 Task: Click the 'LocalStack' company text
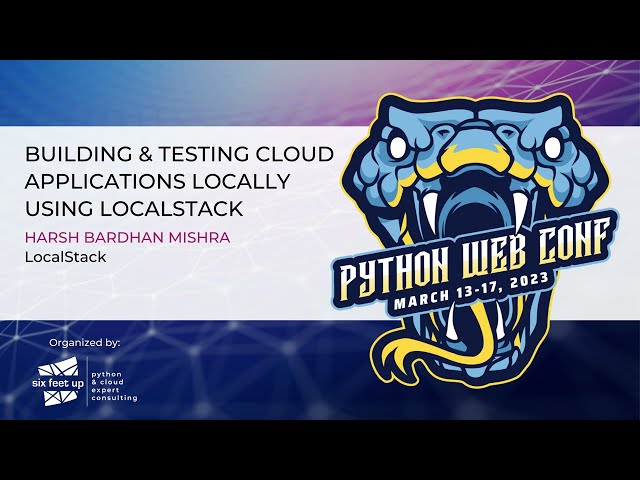66,257
